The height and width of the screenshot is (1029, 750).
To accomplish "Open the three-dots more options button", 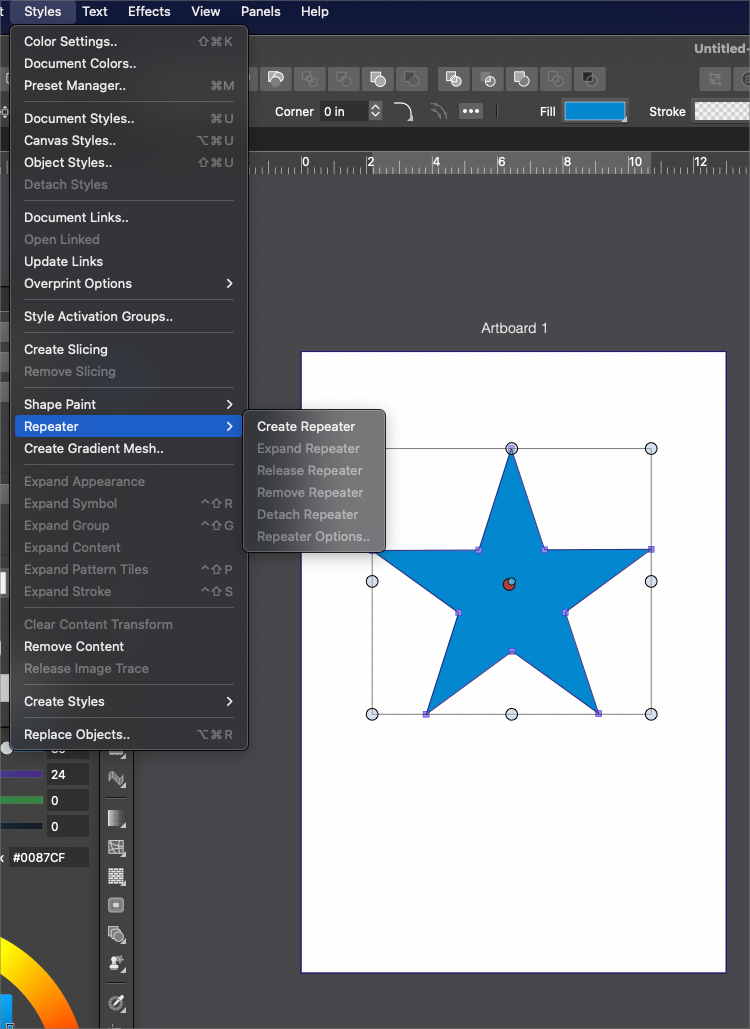I will (470, 111).
